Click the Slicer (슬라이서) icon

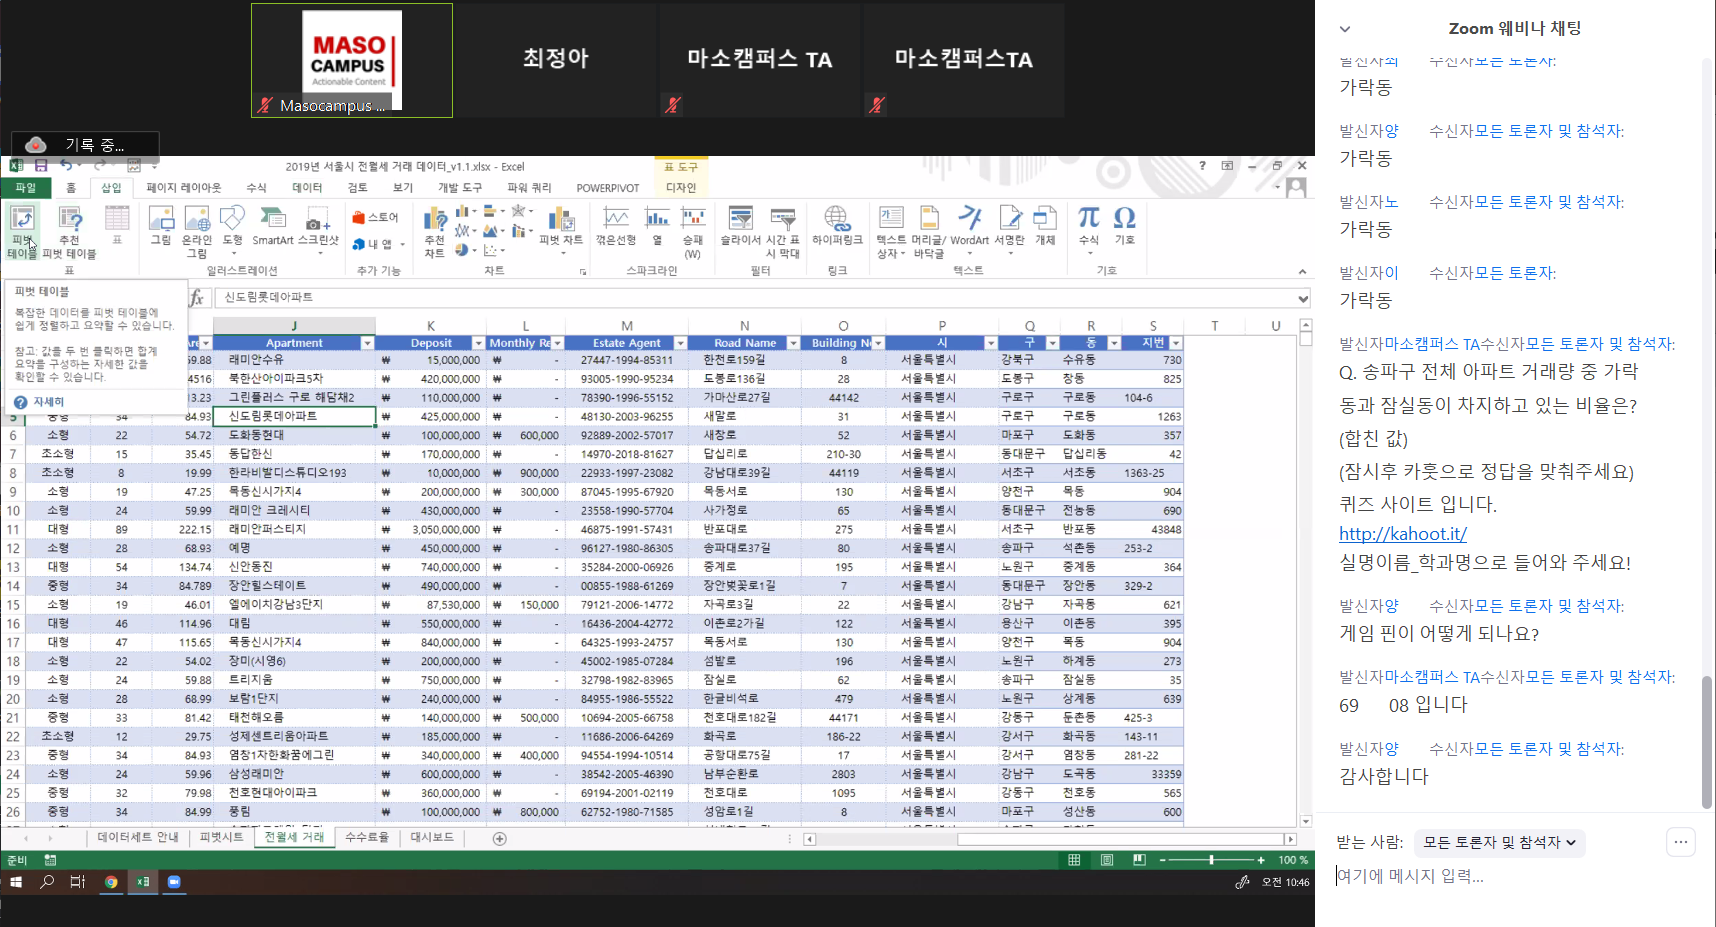click(740, 222)
